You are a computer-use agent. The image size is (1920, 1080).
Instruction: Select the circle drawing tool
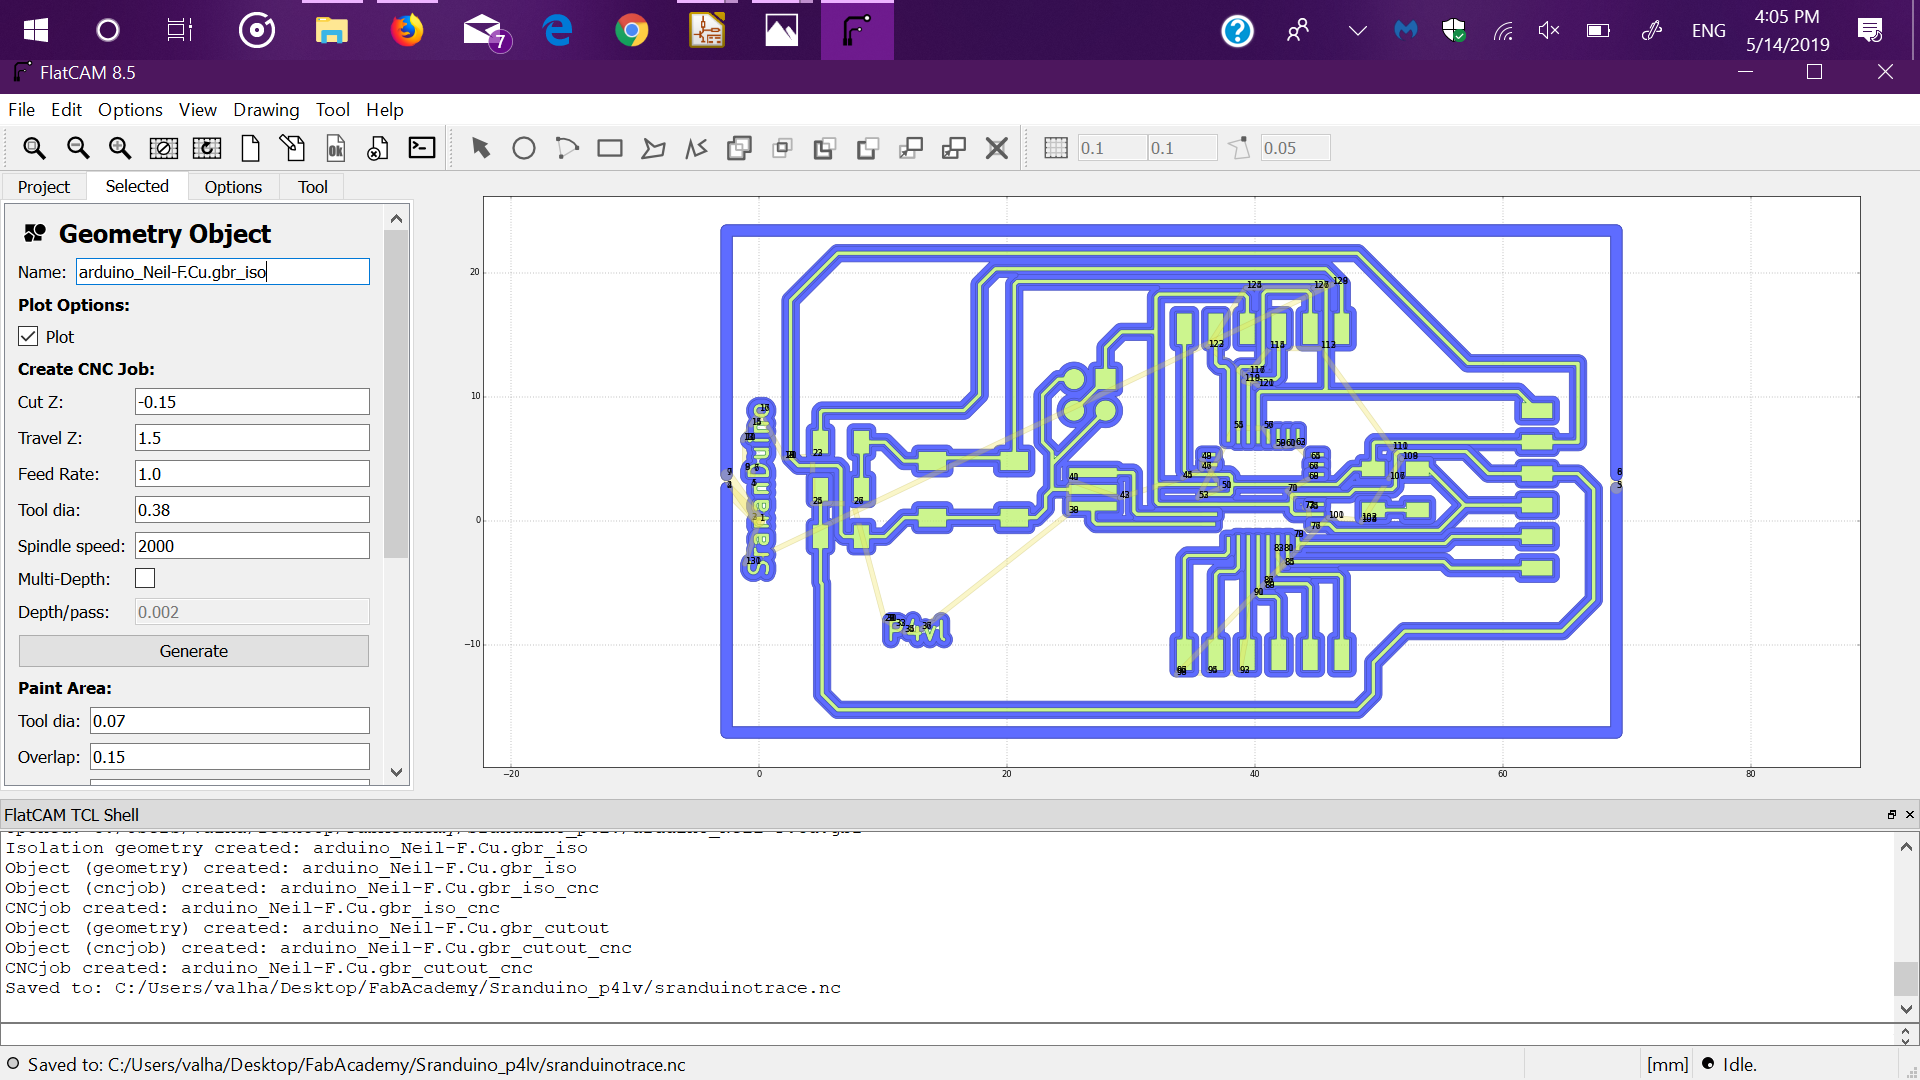(524, 148)
